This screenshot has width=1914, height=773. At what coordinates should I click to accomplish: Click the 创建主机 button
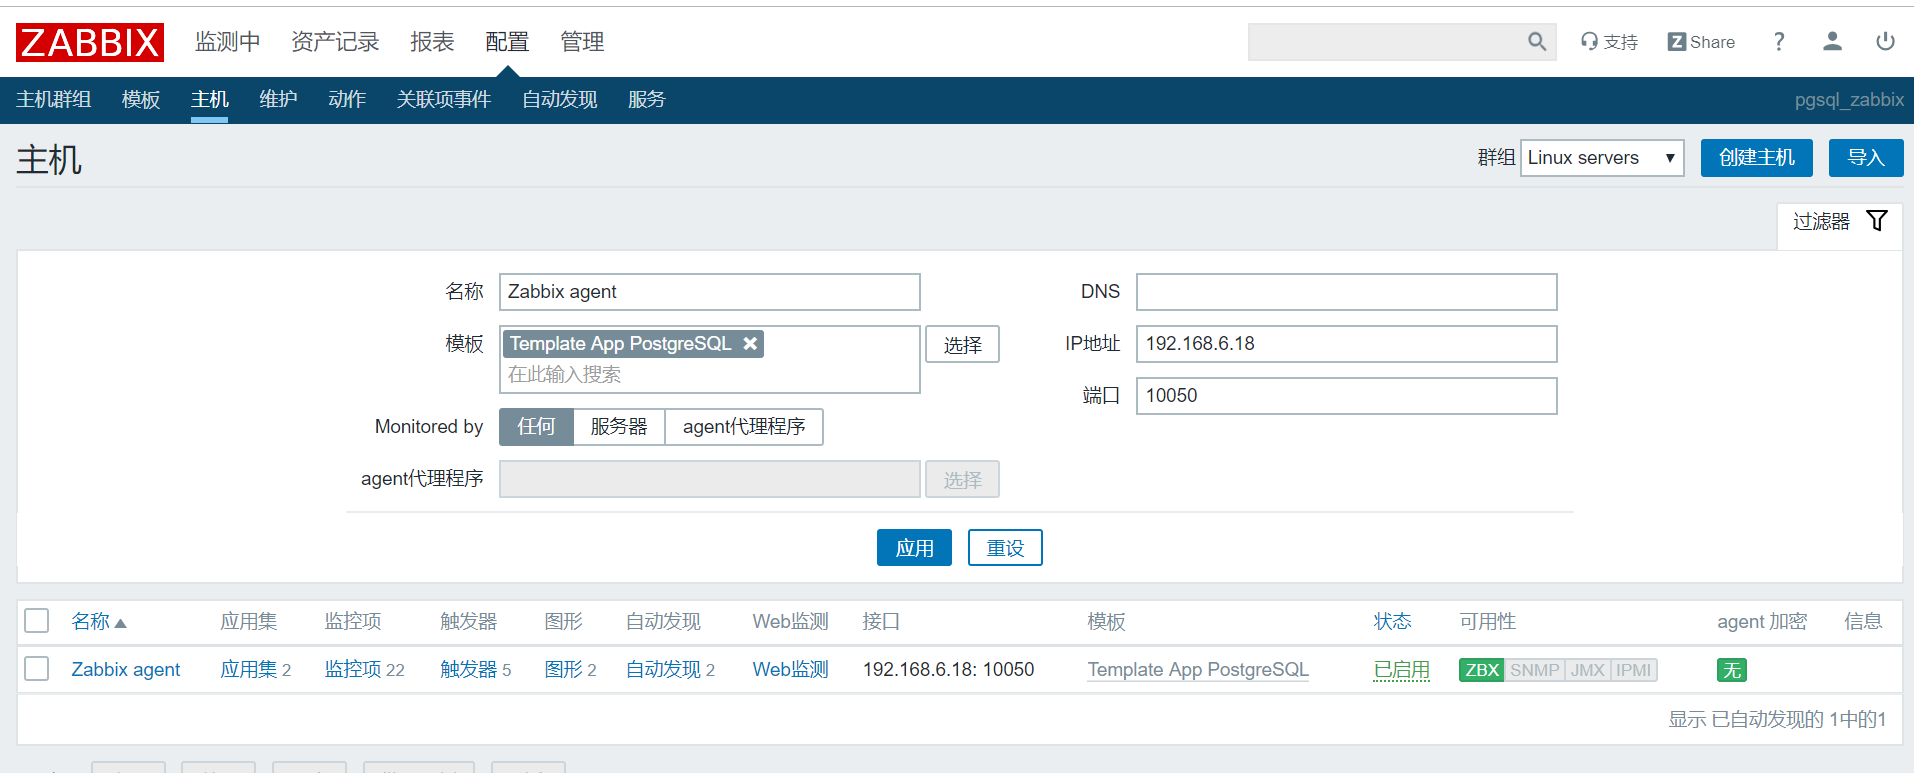click(x=1756, y=158)
